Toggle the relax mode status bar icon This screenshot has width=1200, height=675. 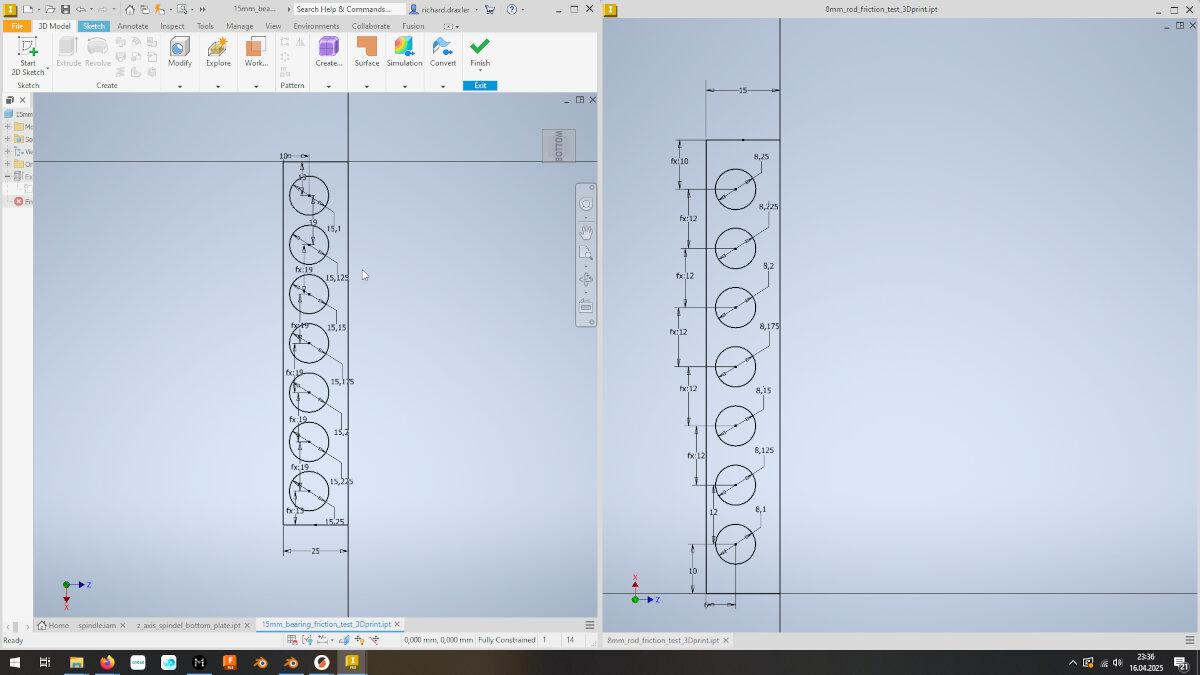coord(375,639)
